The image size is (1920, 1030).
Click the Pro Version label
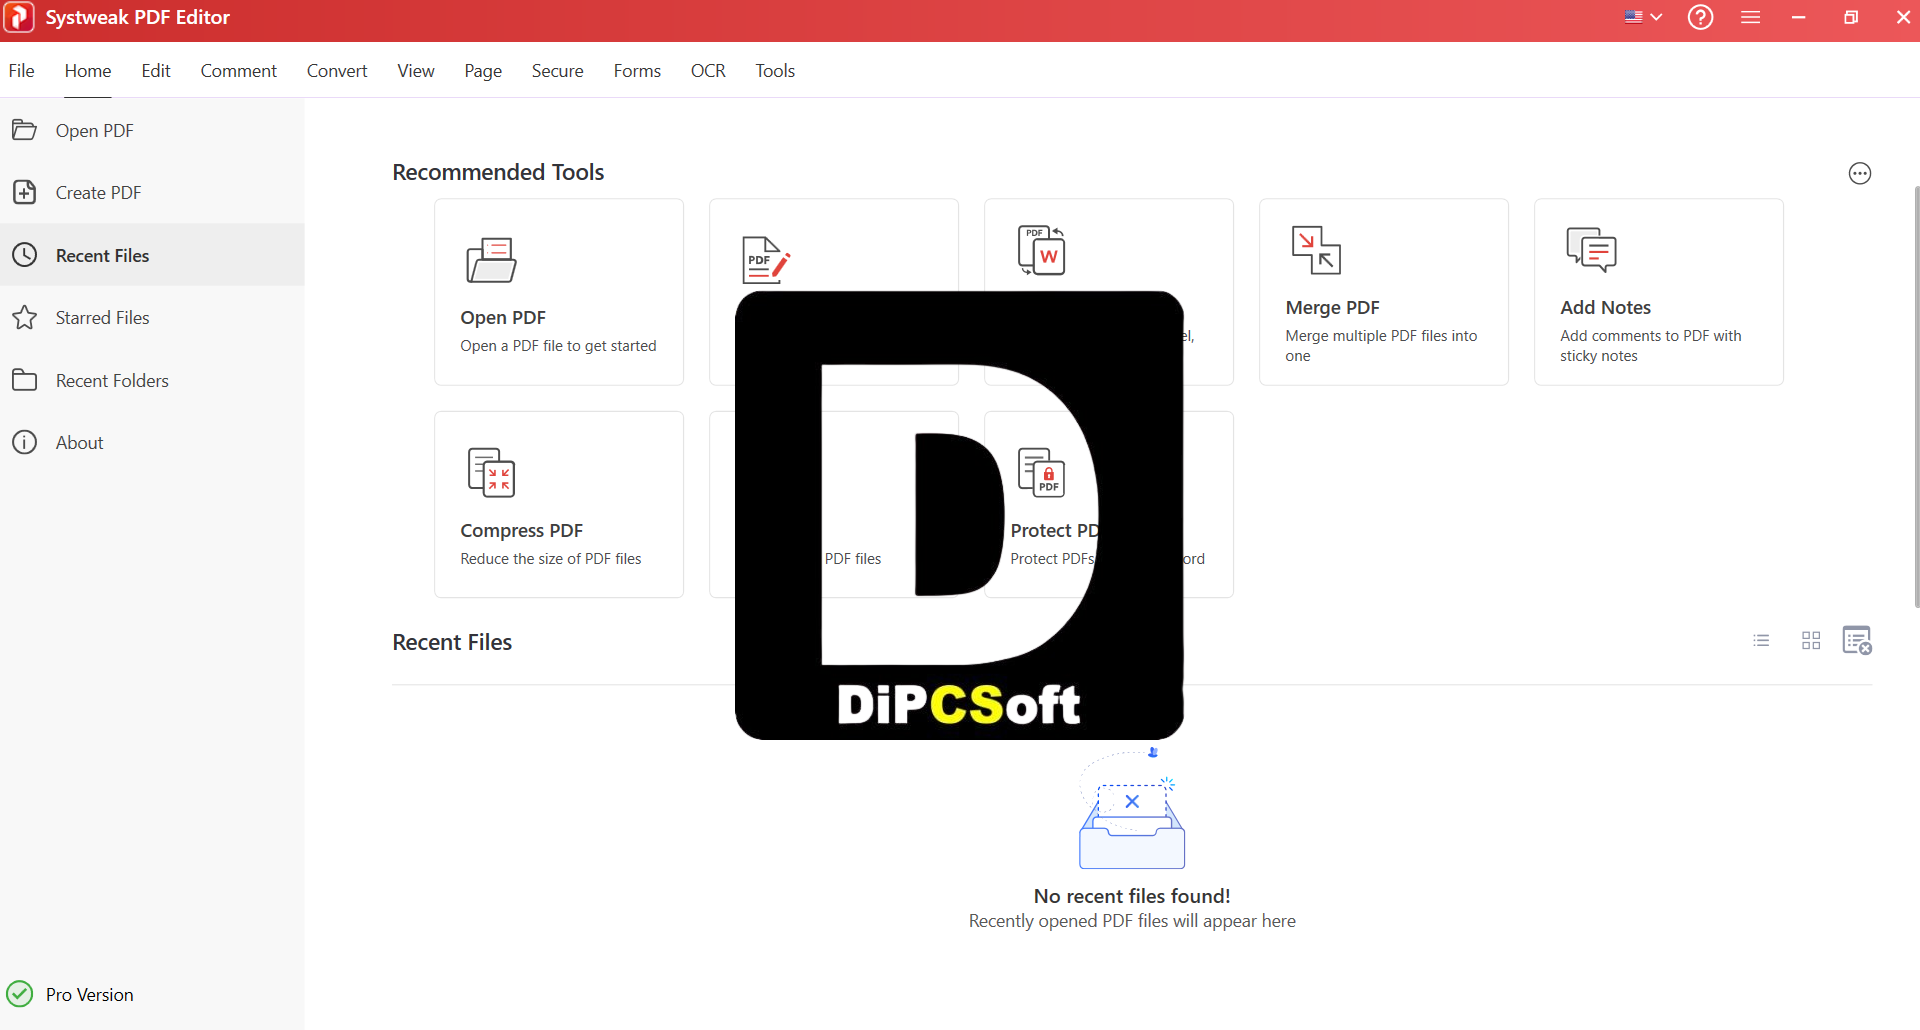pos(90,995)
